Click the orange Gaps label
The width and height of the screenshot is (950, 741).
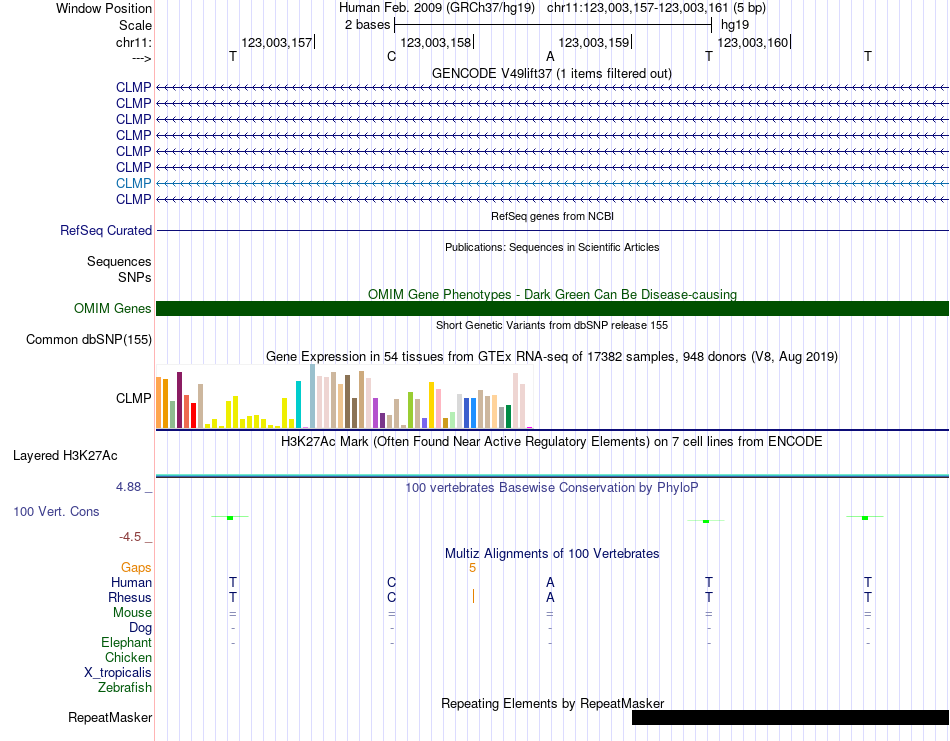coord(136,567)
